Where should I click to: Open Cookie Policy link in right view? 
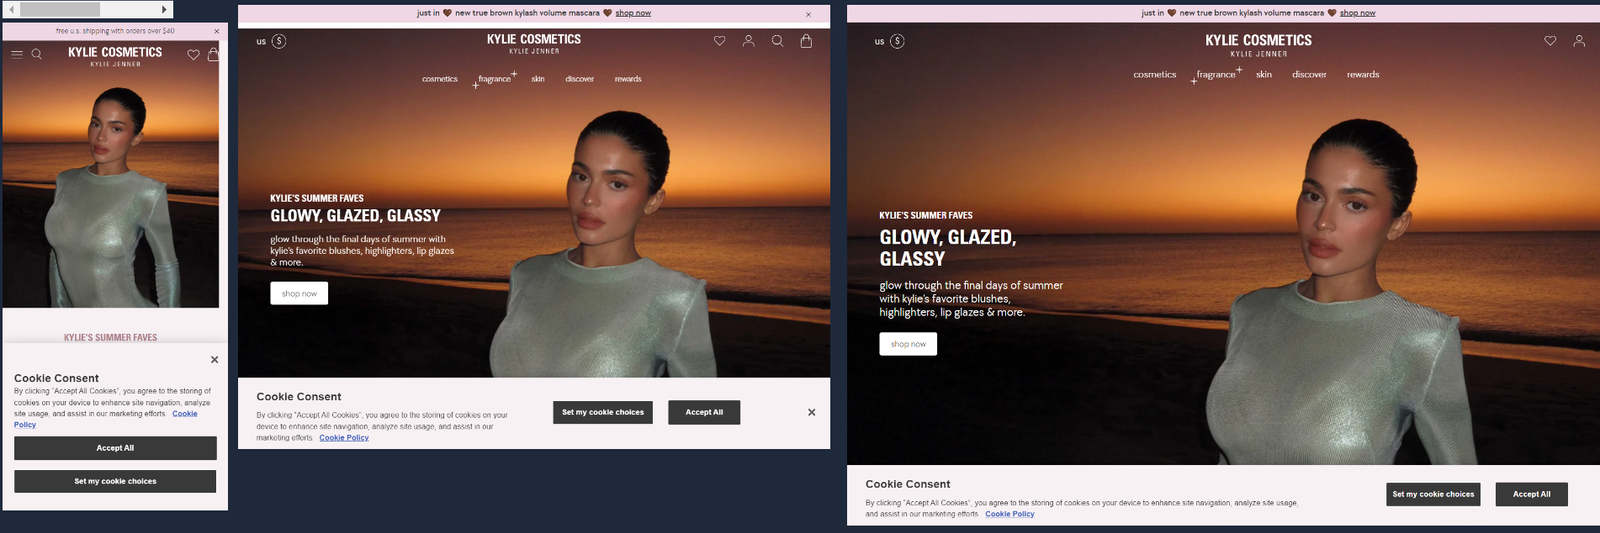[x=1010, y=514]
